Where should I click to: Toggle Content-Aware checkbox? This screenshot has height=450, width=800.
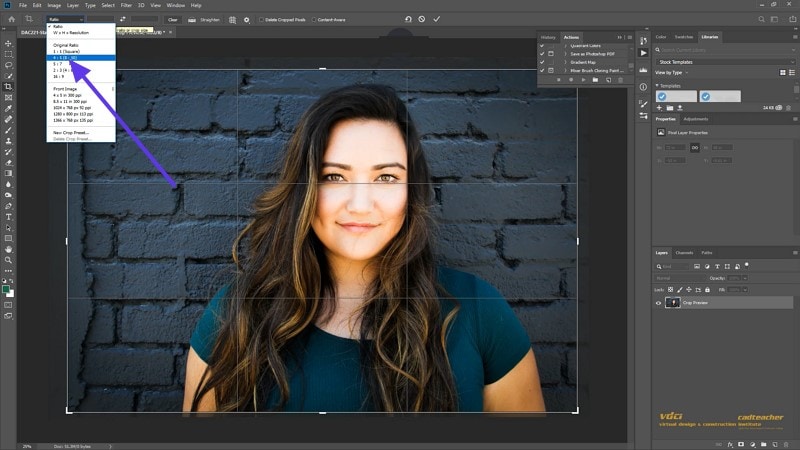(314, 20)
